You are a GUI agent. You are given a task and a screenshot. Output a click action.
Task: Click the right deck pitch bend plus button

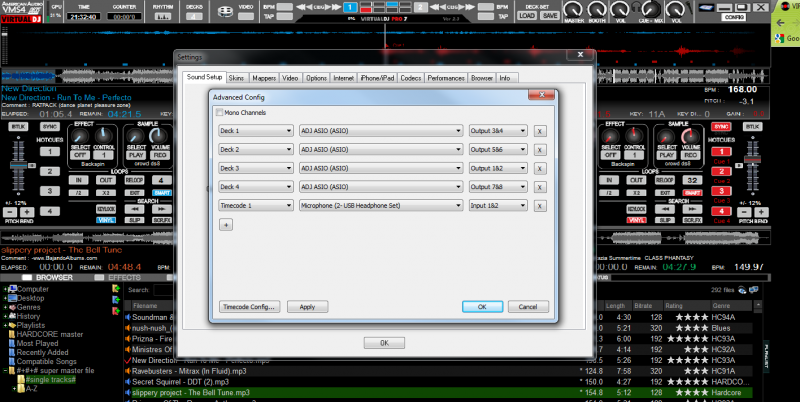point(760,212)
